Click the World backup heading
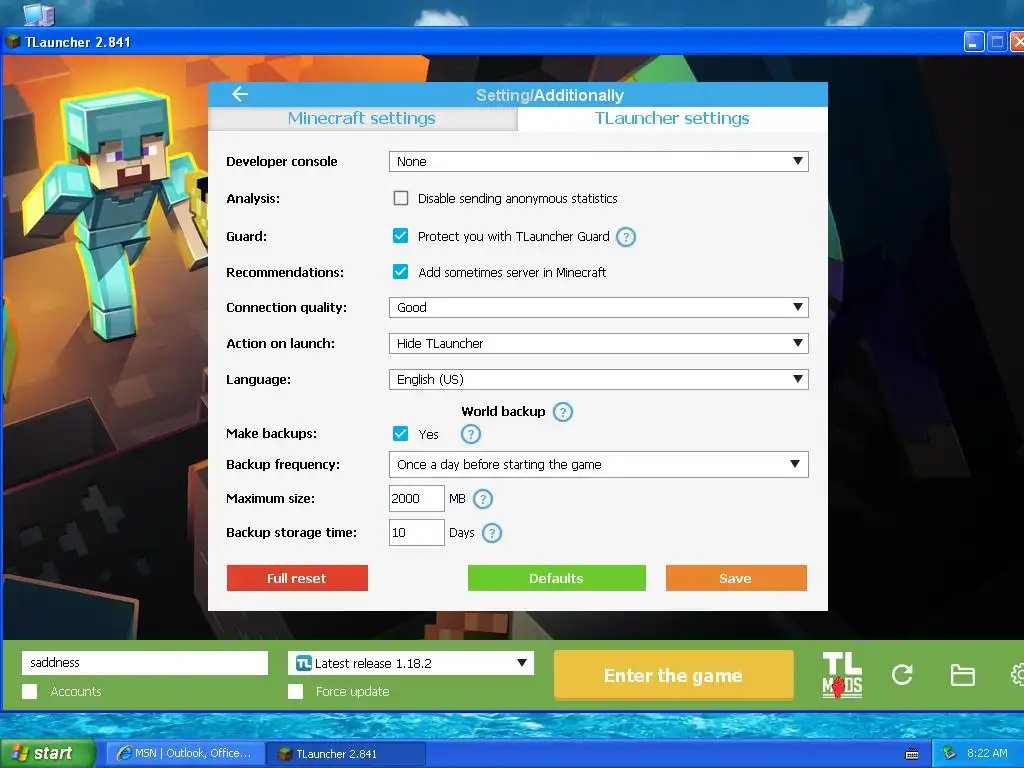The image size is (1024, 768). (x=503, y=411)
